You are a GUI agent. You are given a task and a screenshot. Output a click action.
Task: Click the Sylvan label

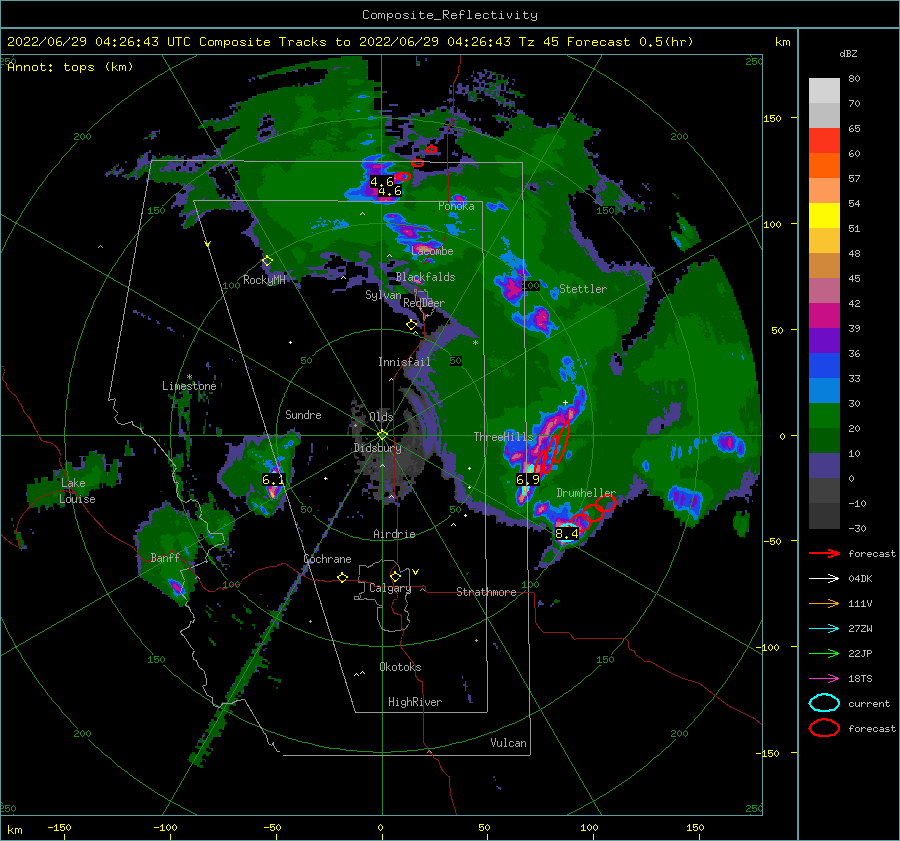(383, 295)
